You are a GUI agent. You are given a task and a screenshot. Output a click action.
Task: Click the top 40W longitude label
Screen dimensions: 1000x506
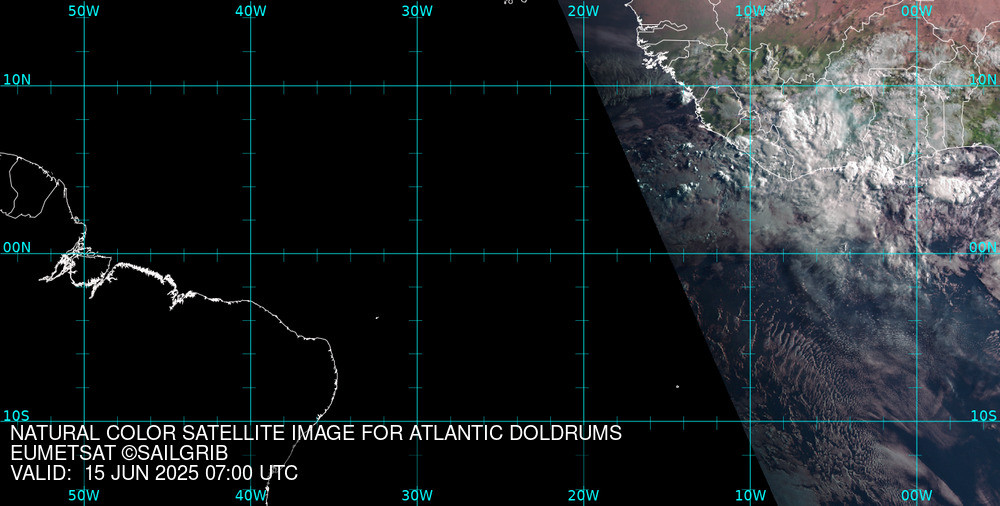click(251, 11)
